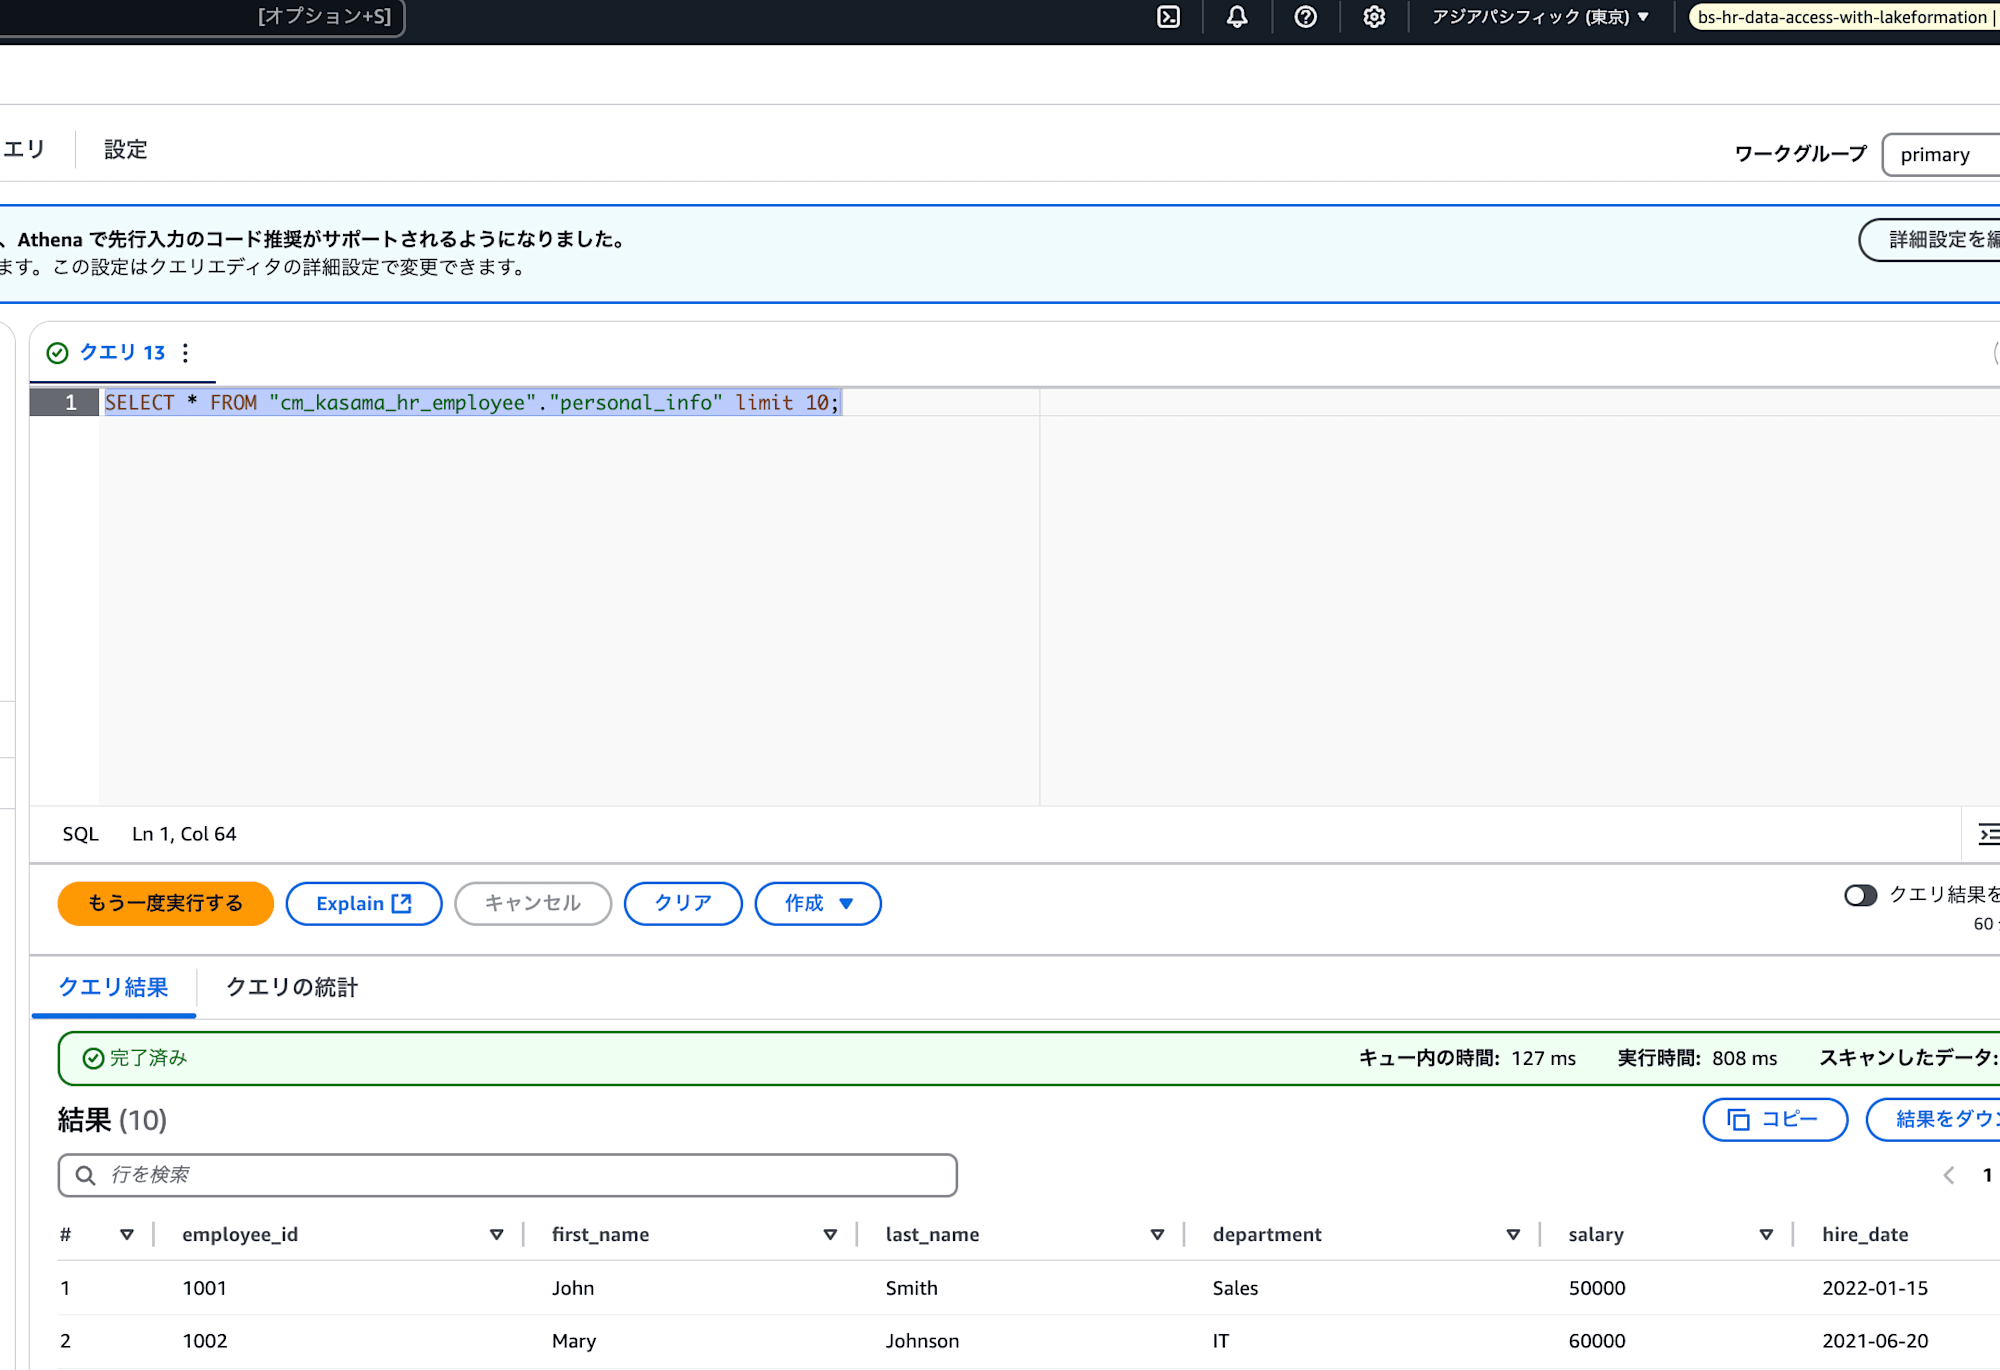Click the employee_id cell 1001
Image resolution: width=2000 pixels, height=1370 pixels.
[205, 1289]
